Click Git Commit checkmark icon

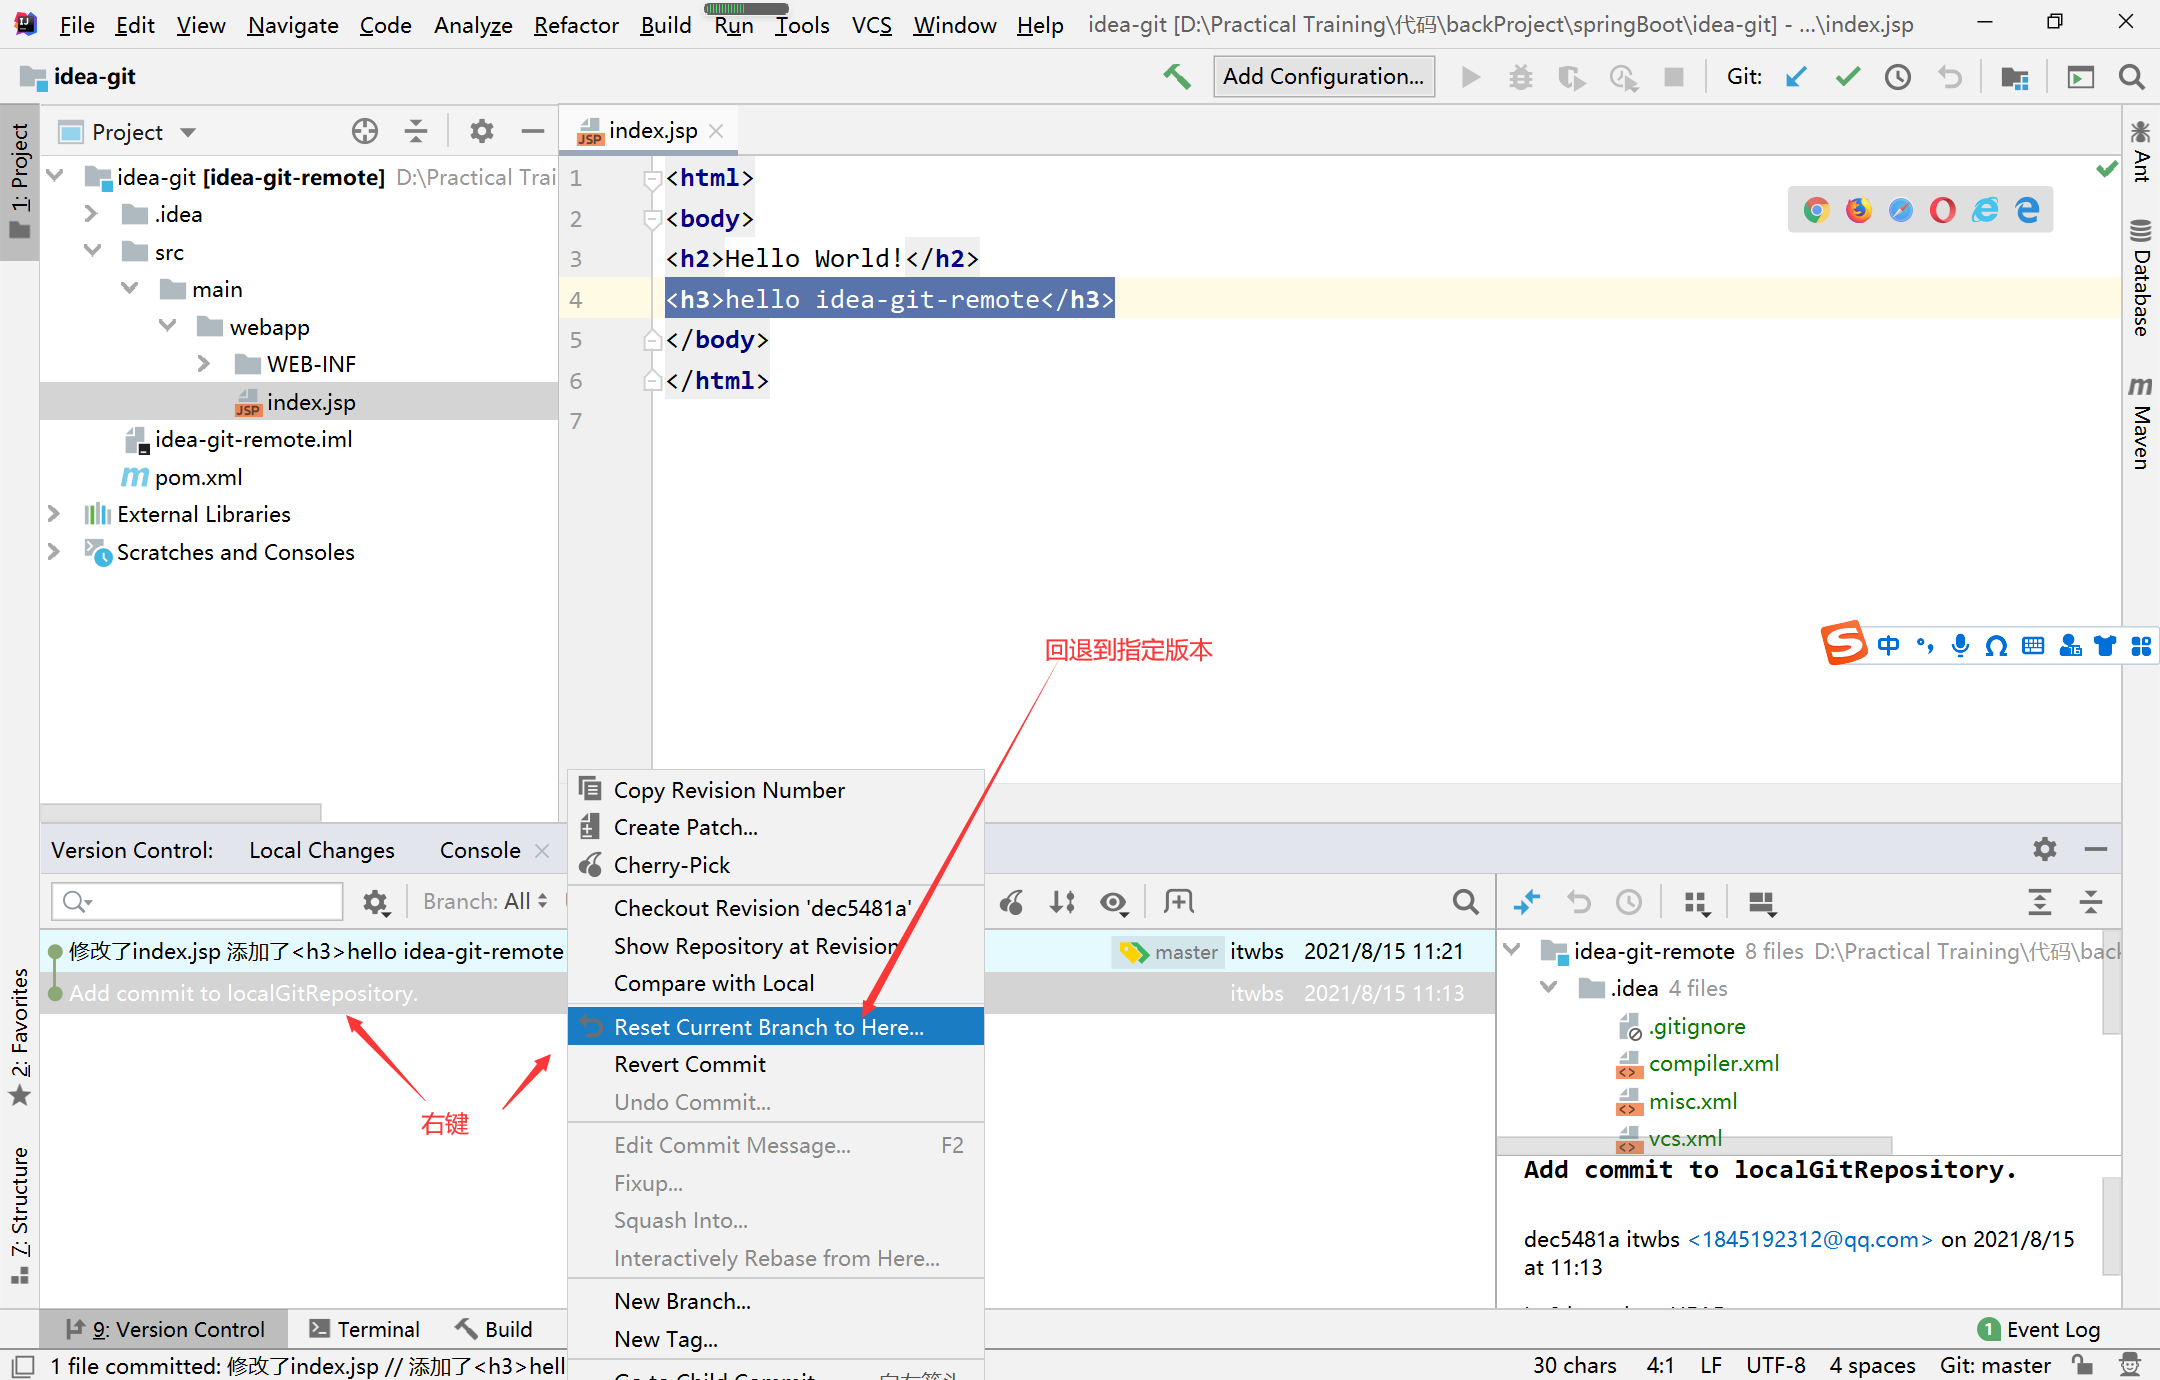1847,77
